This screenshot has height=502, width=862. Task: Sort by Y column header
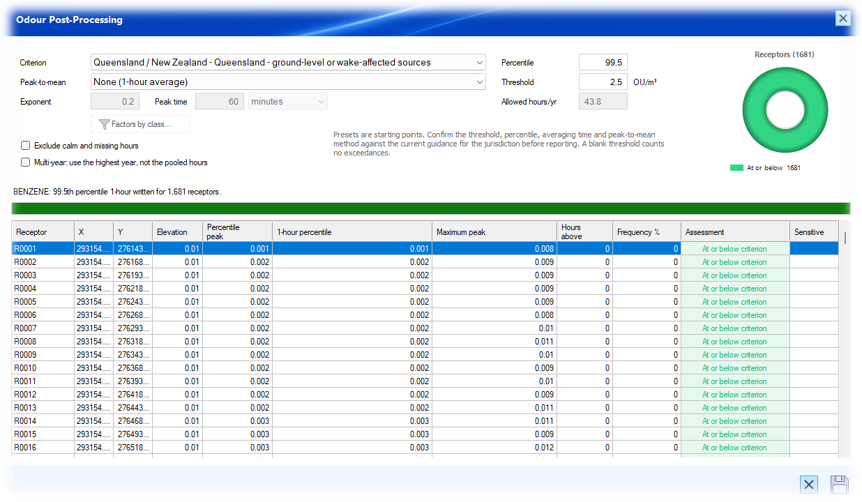[x=133, y=231]
